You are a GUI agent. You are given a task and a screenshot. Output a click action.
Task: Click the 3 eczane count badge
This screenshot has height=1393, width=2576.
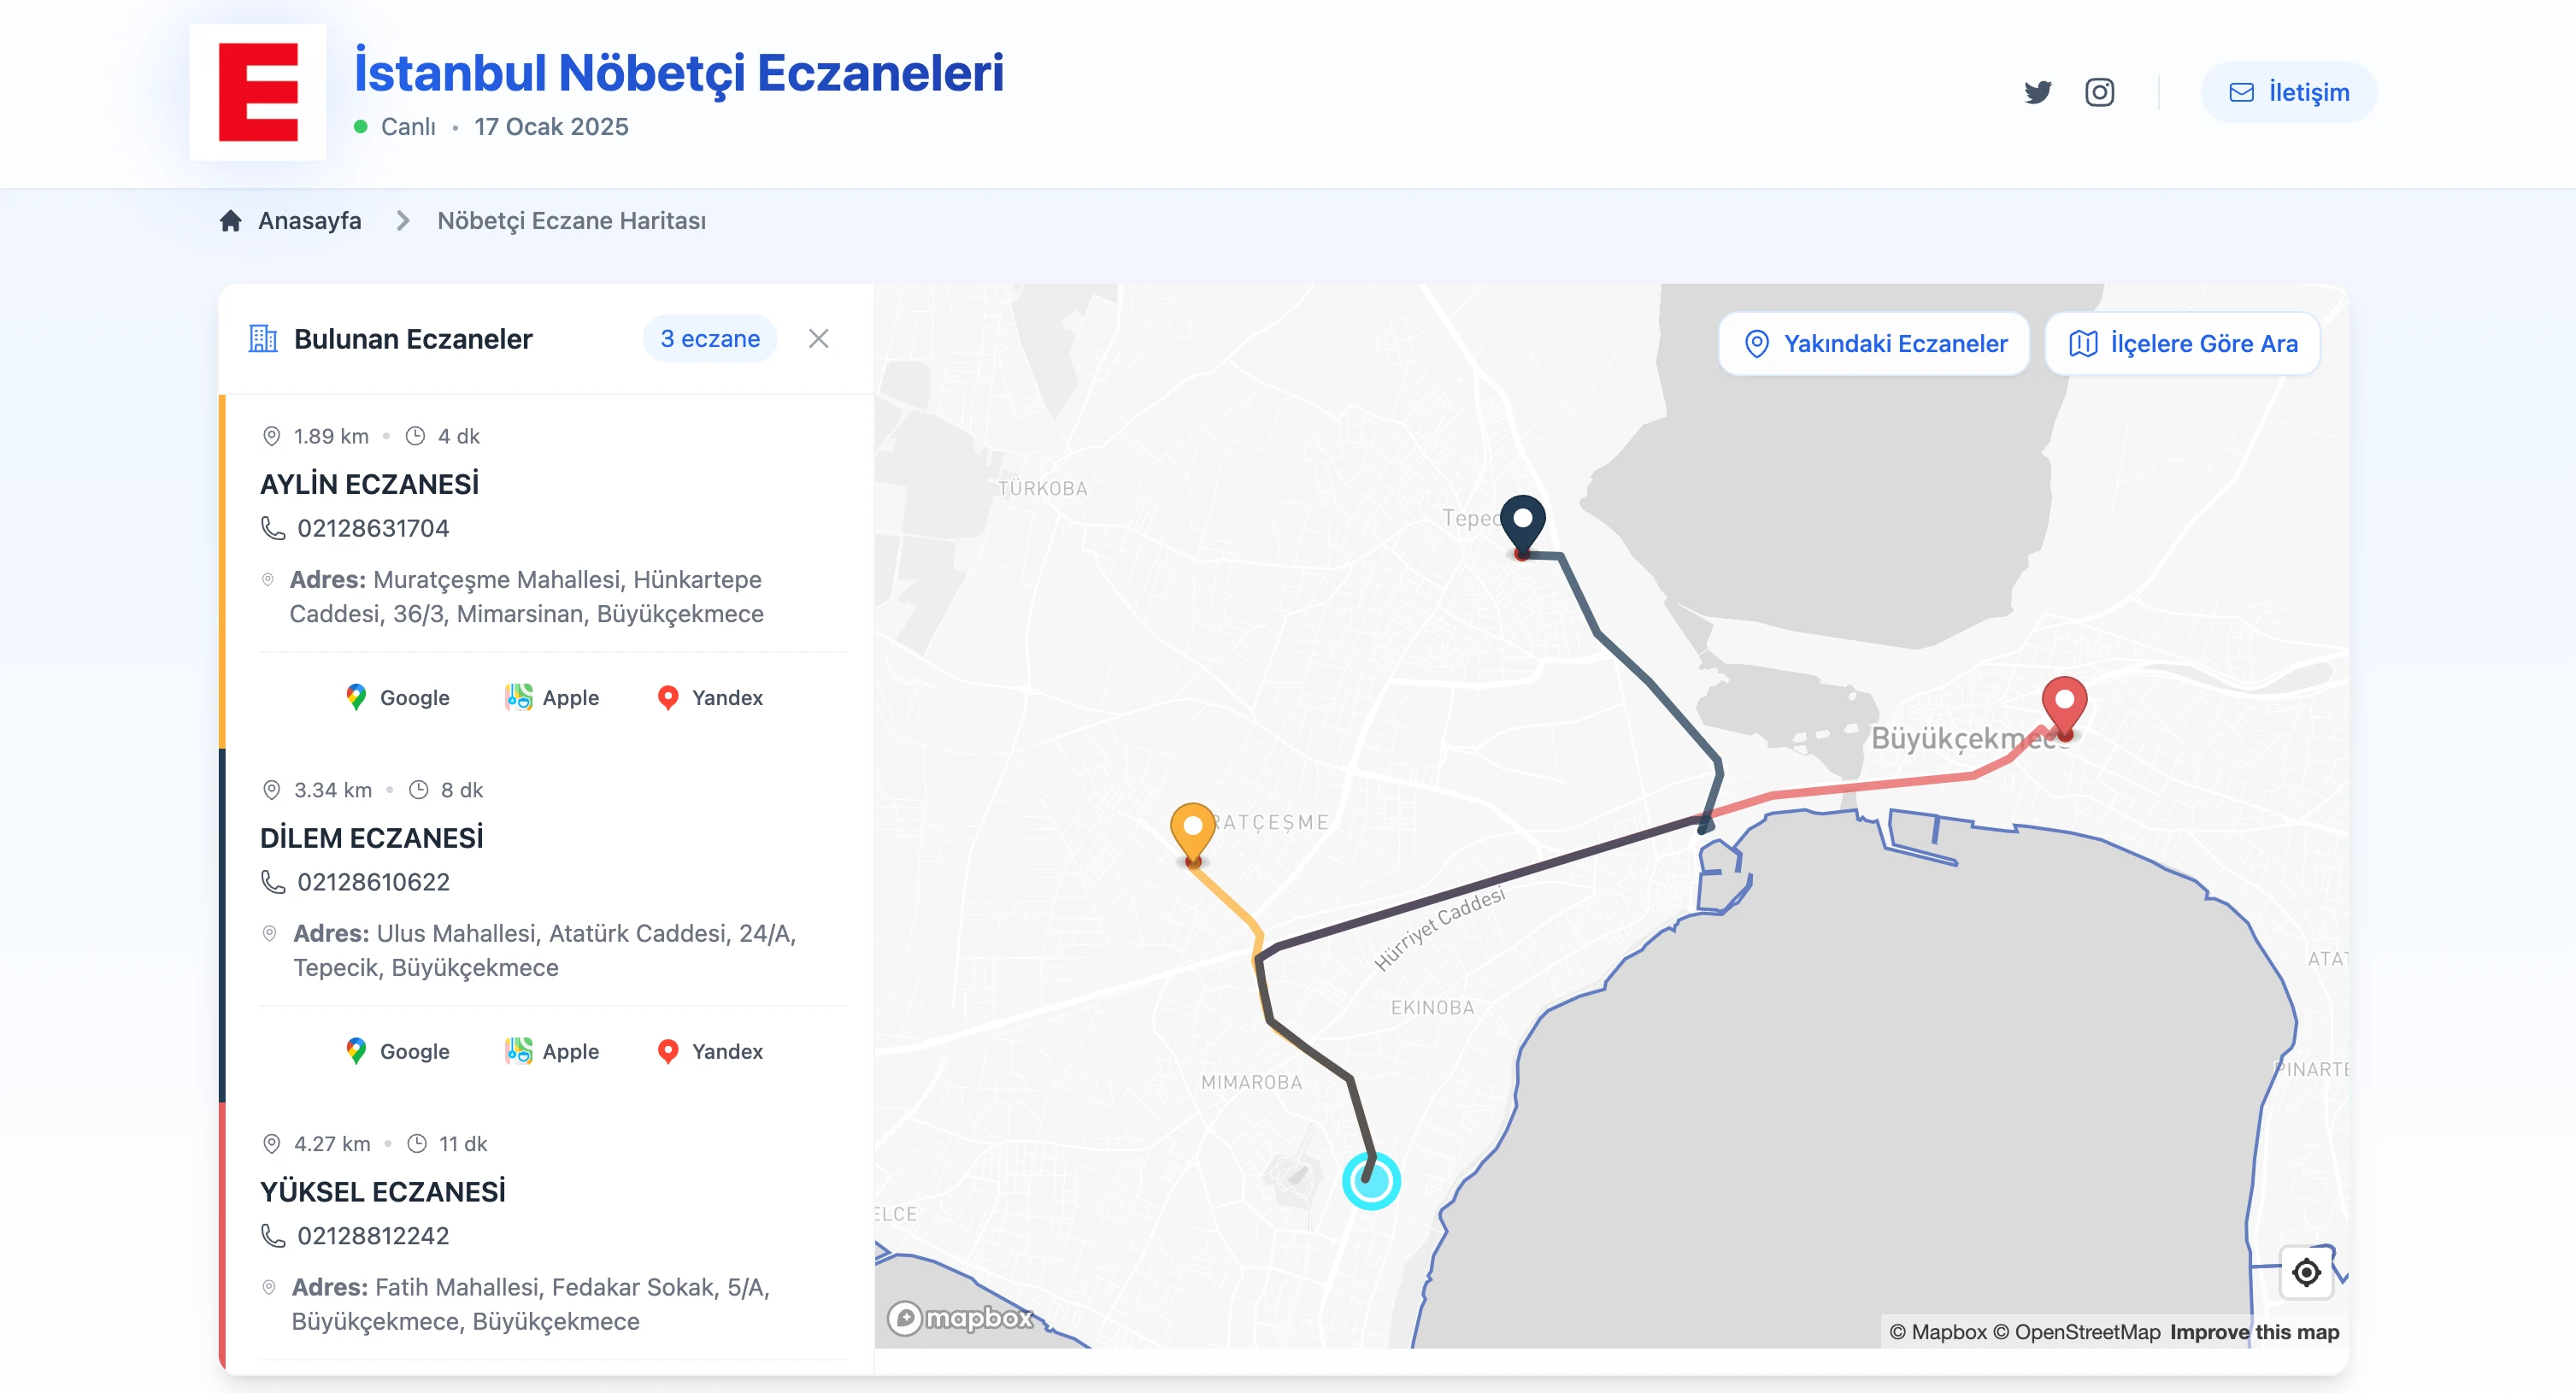pyautogui.click(x=709, y=338)
